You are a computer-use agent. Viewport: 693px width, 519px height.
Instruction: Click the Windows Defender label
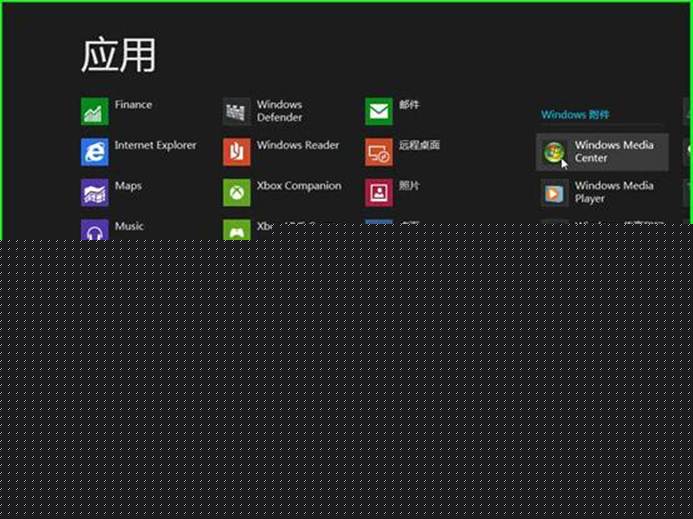280,111
